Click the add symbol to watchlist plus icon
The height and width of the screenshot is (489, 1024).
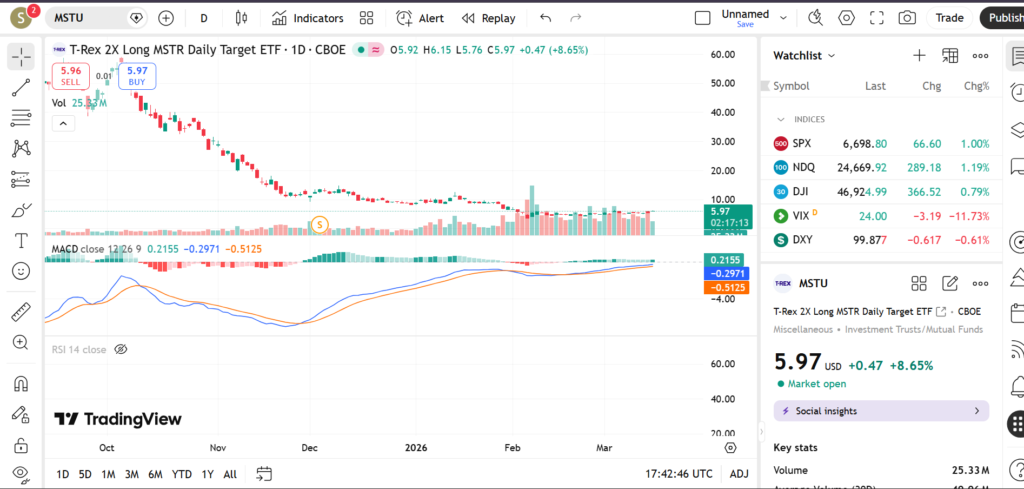point(919,56)
